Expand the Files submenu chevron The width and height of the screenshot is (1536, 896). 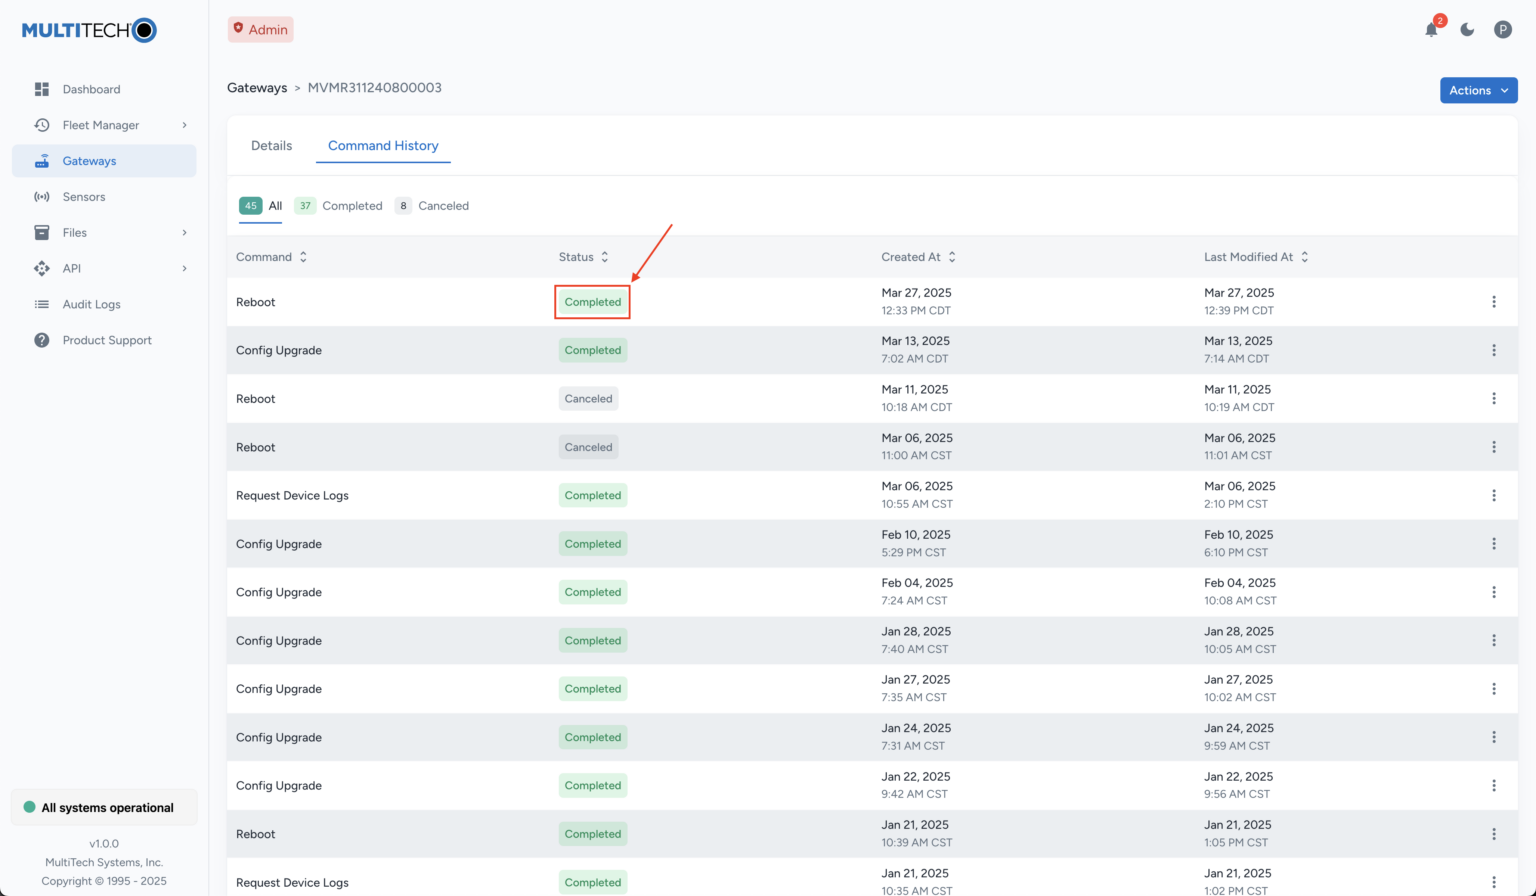pyautogui.click(x=184, y=233)
